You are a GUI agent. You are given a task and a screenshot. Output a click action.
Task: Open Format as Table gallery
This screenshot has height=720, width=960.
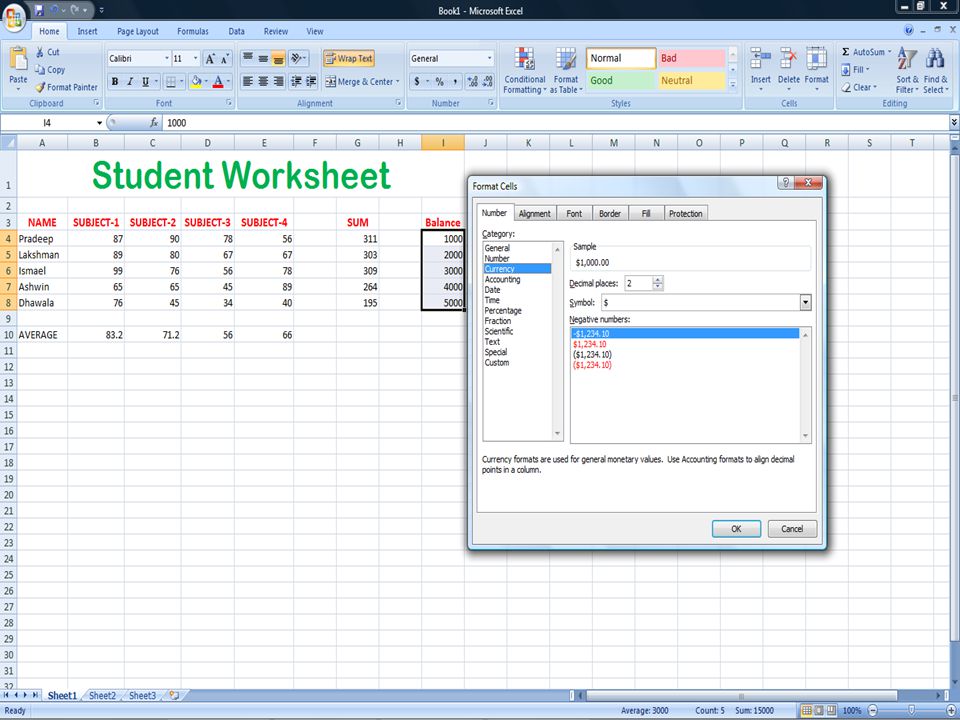pyautogui.click(x=566, y=70)
